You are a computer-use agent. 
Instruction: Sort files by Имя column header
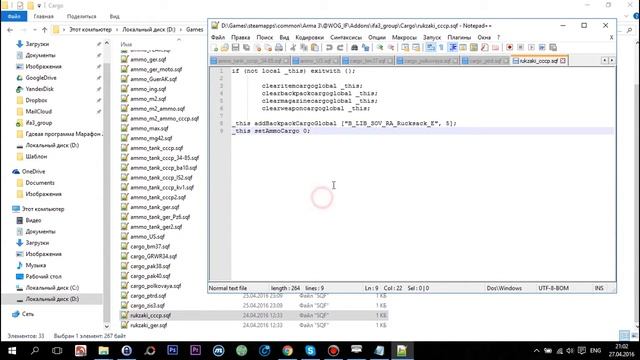pos(126,44)
